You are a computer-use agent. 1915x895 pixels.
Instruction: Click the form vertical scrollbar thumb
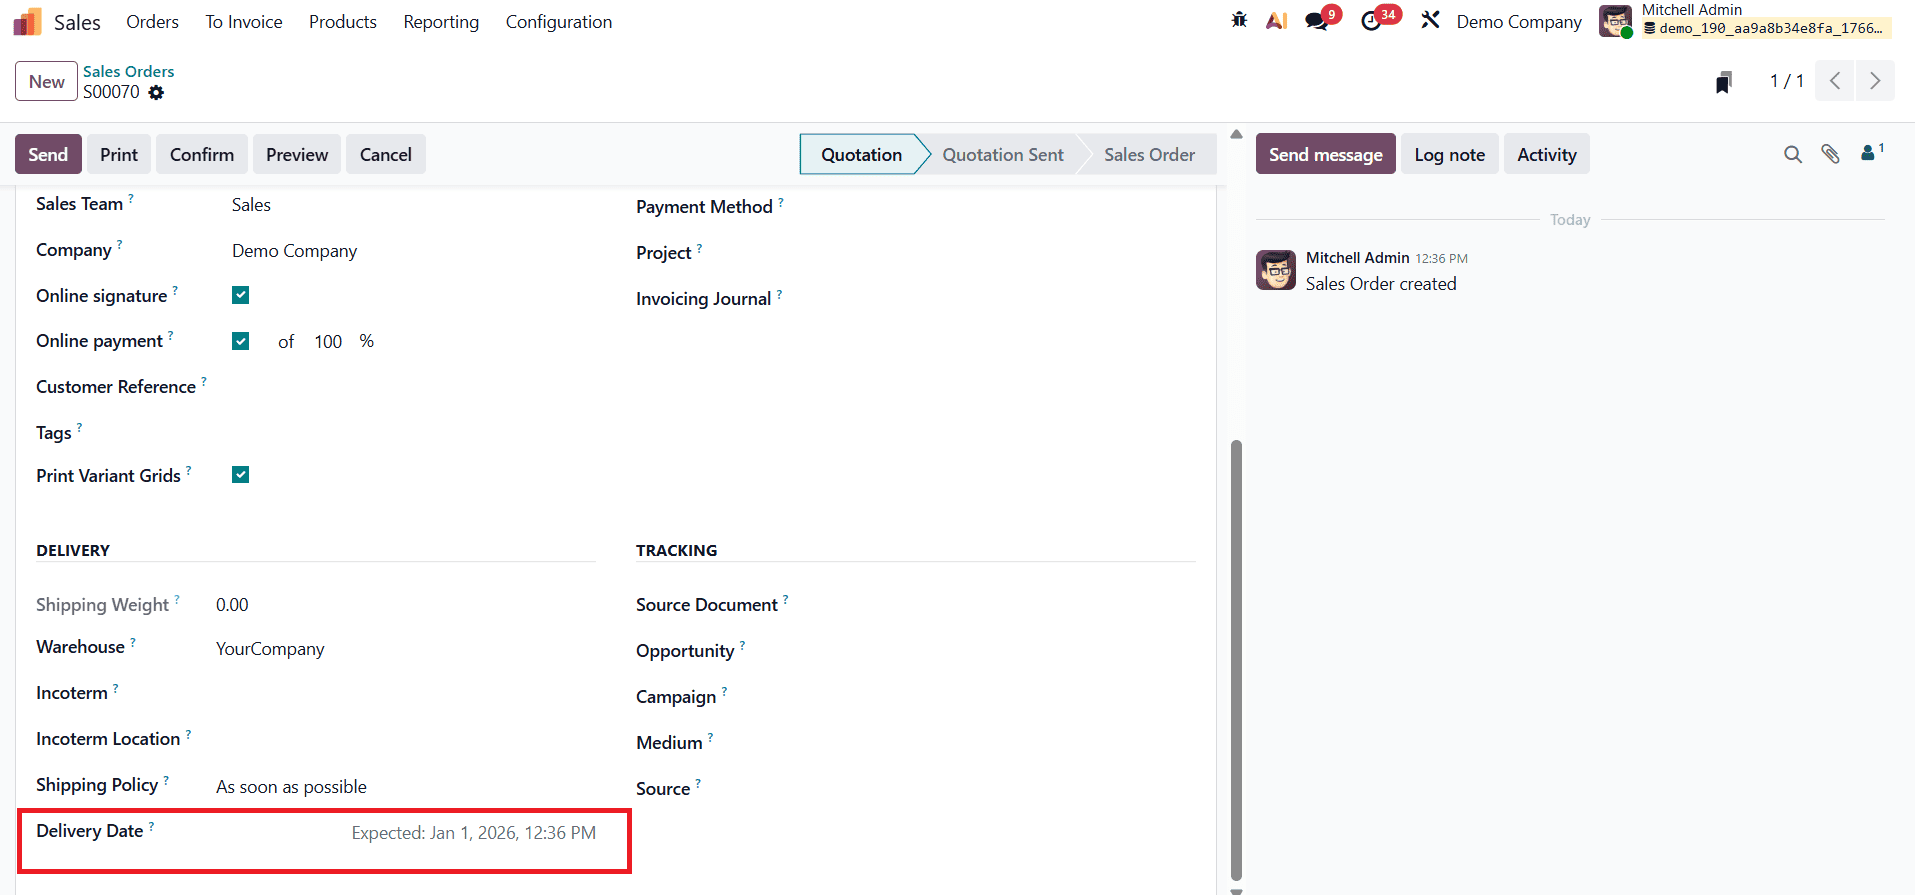1236,660
